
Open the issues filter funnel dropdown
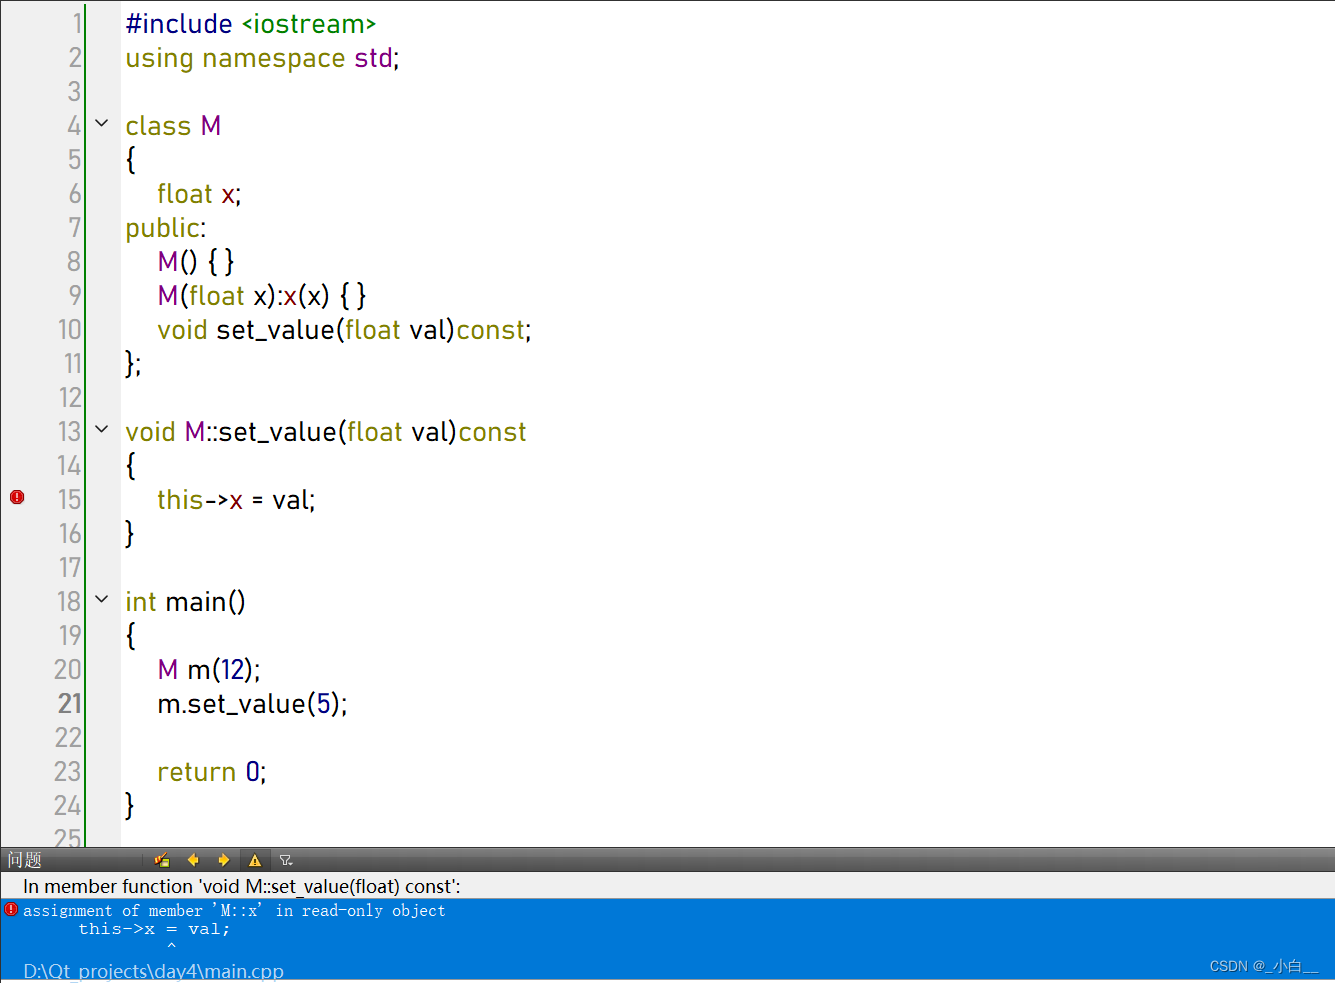(286, 860)
